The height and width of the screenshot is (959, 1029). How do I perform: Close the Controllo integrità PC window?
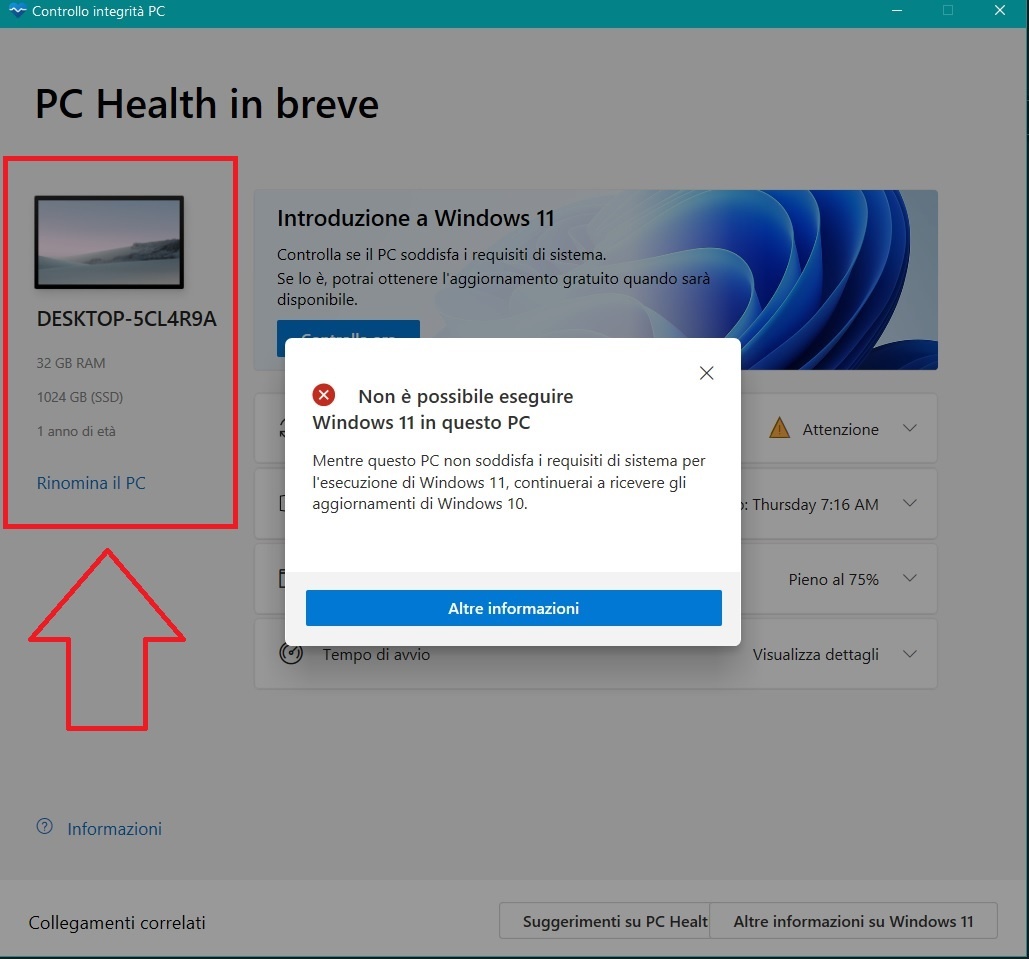pos(999,11)
